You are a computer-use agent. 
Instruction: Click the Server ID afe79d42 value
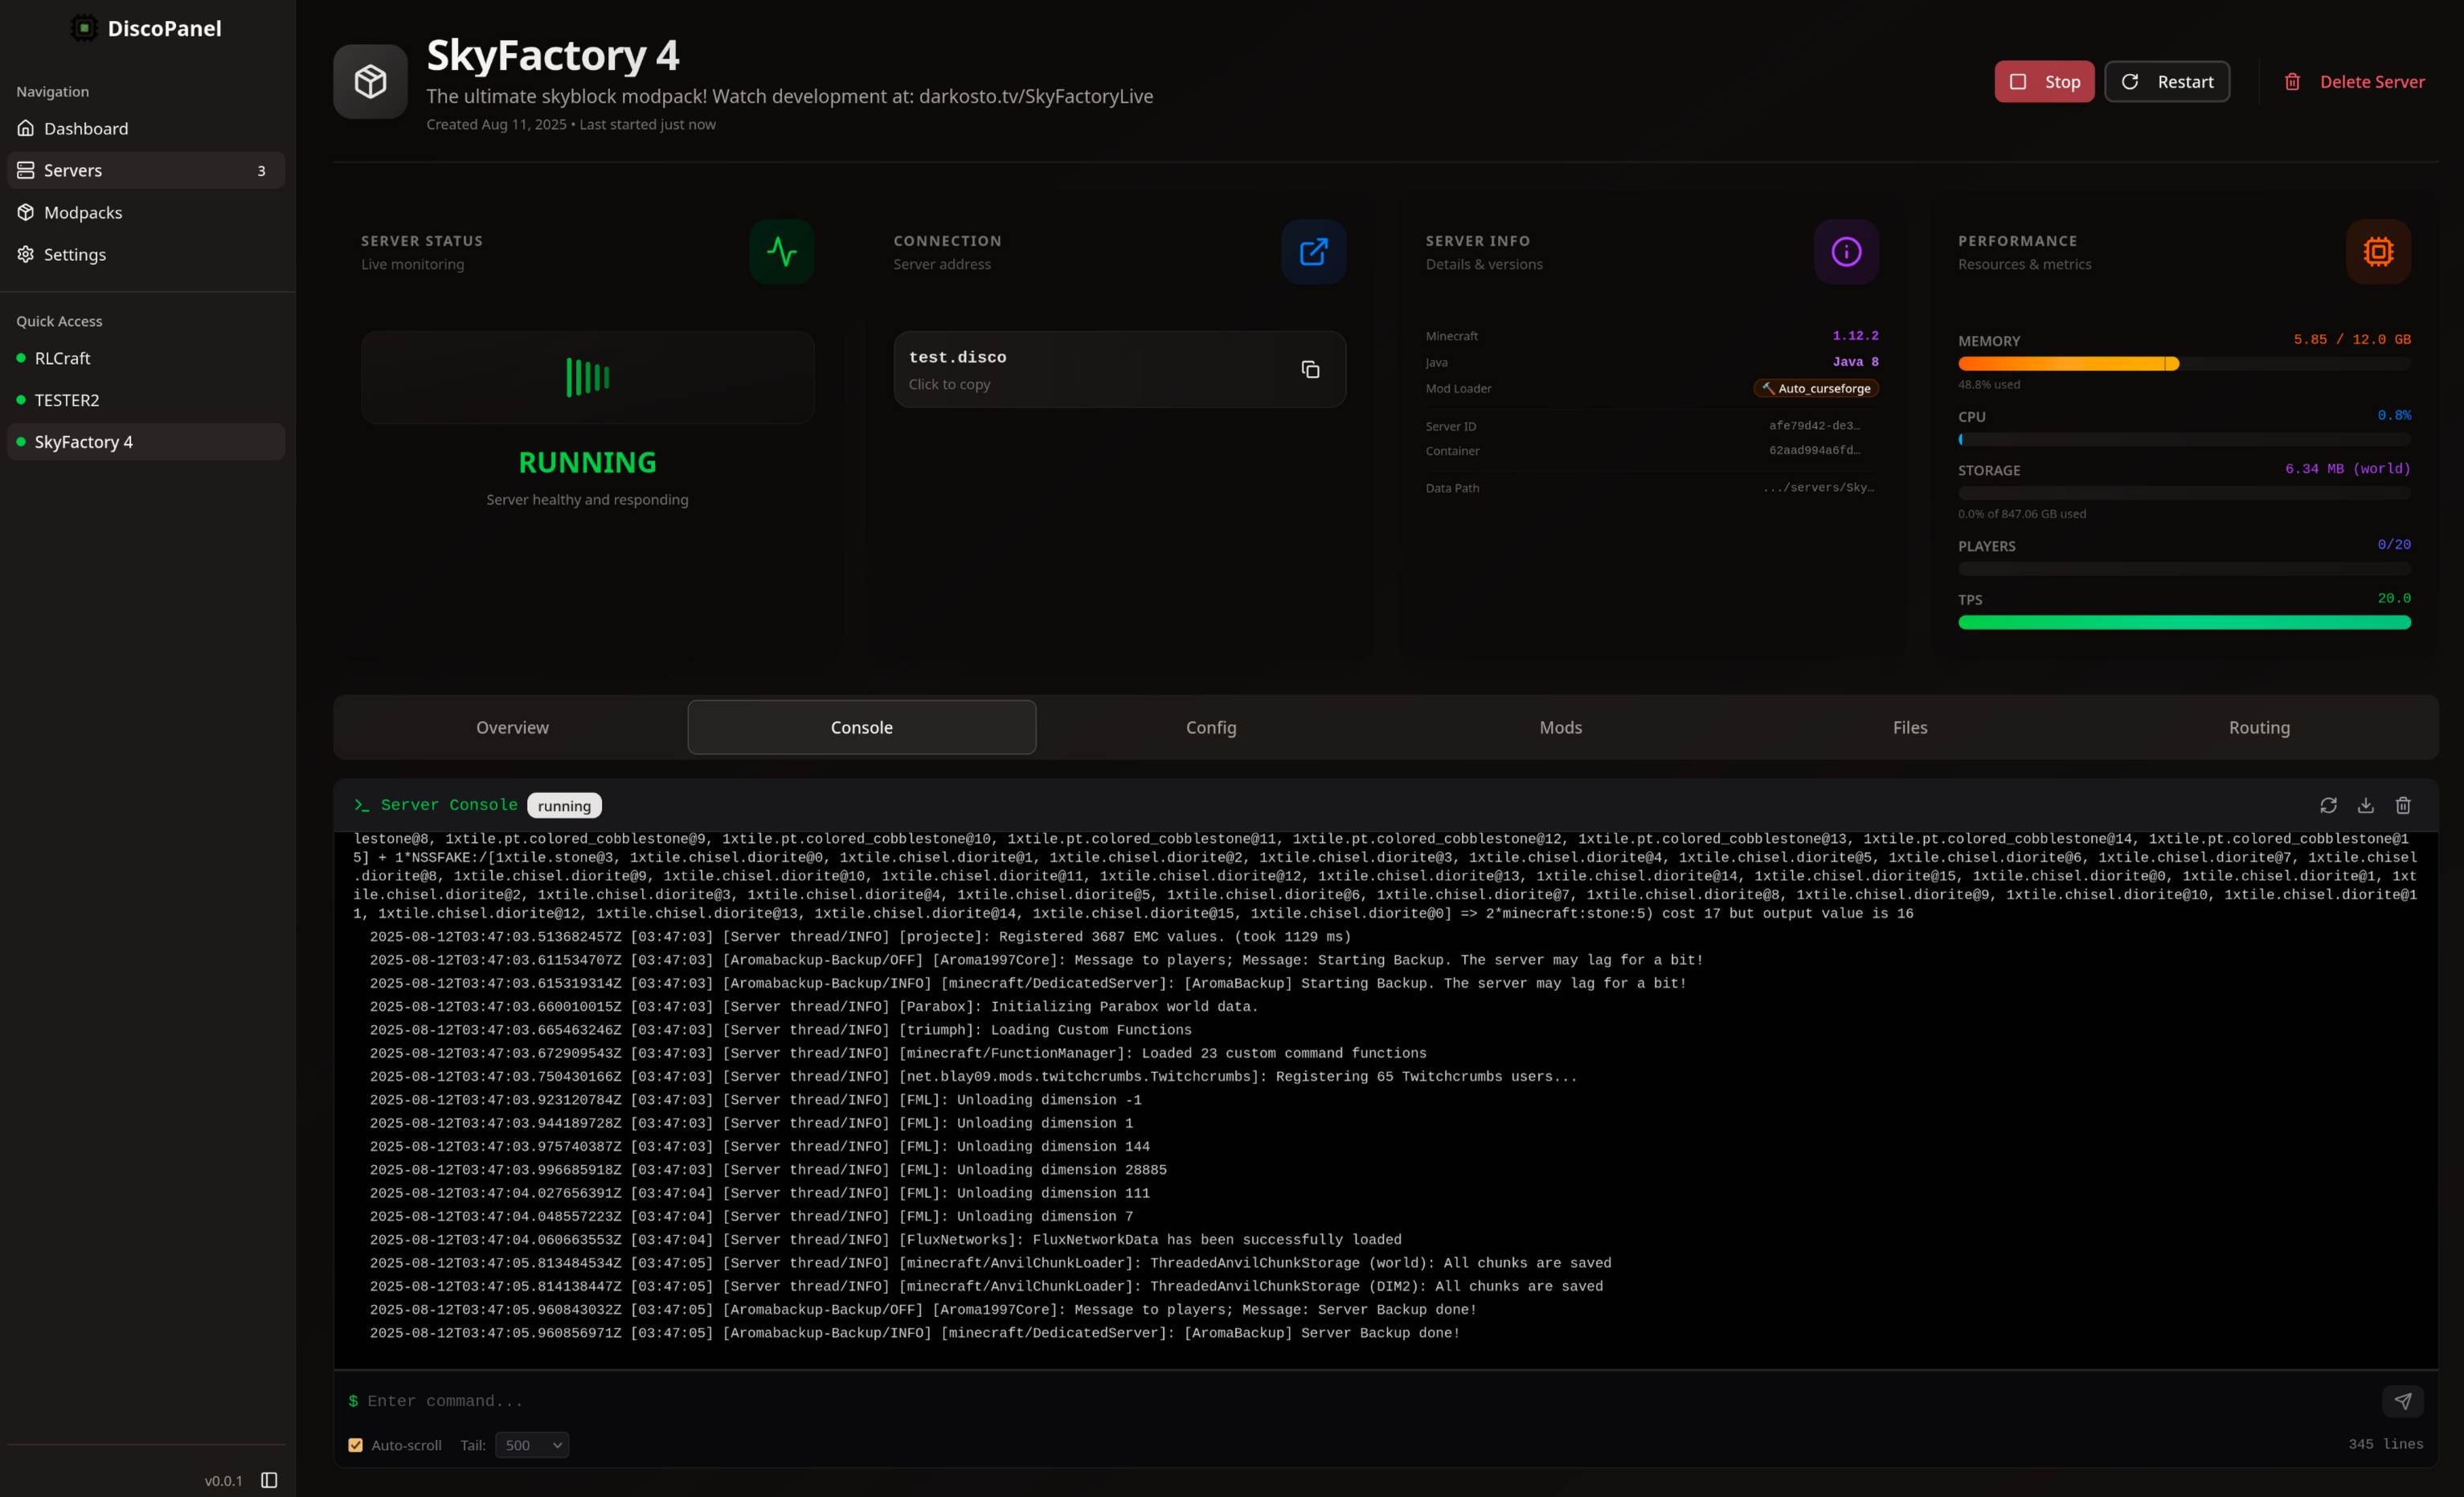click(x=1814, y=426)
